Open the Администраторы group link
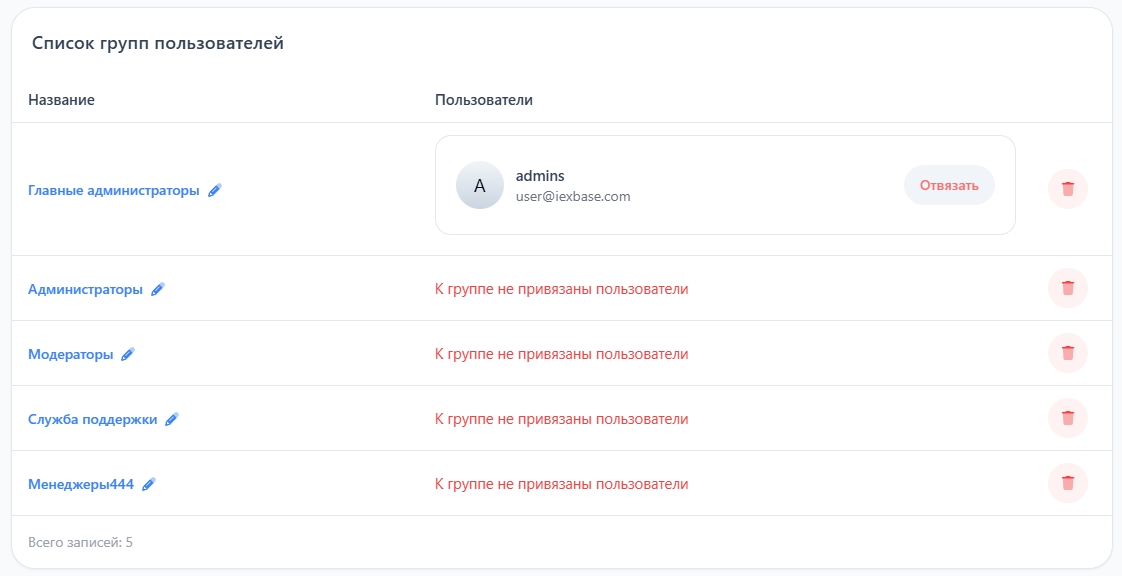This screenshot has width=1122, height=576. tap(86, 289)
